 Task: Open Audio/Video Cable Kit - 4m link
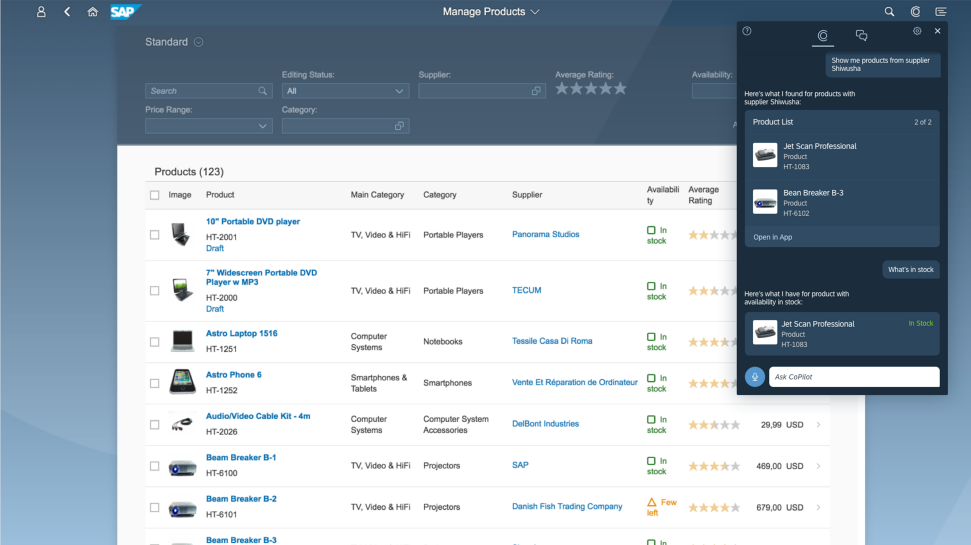(x=258, y=416)
